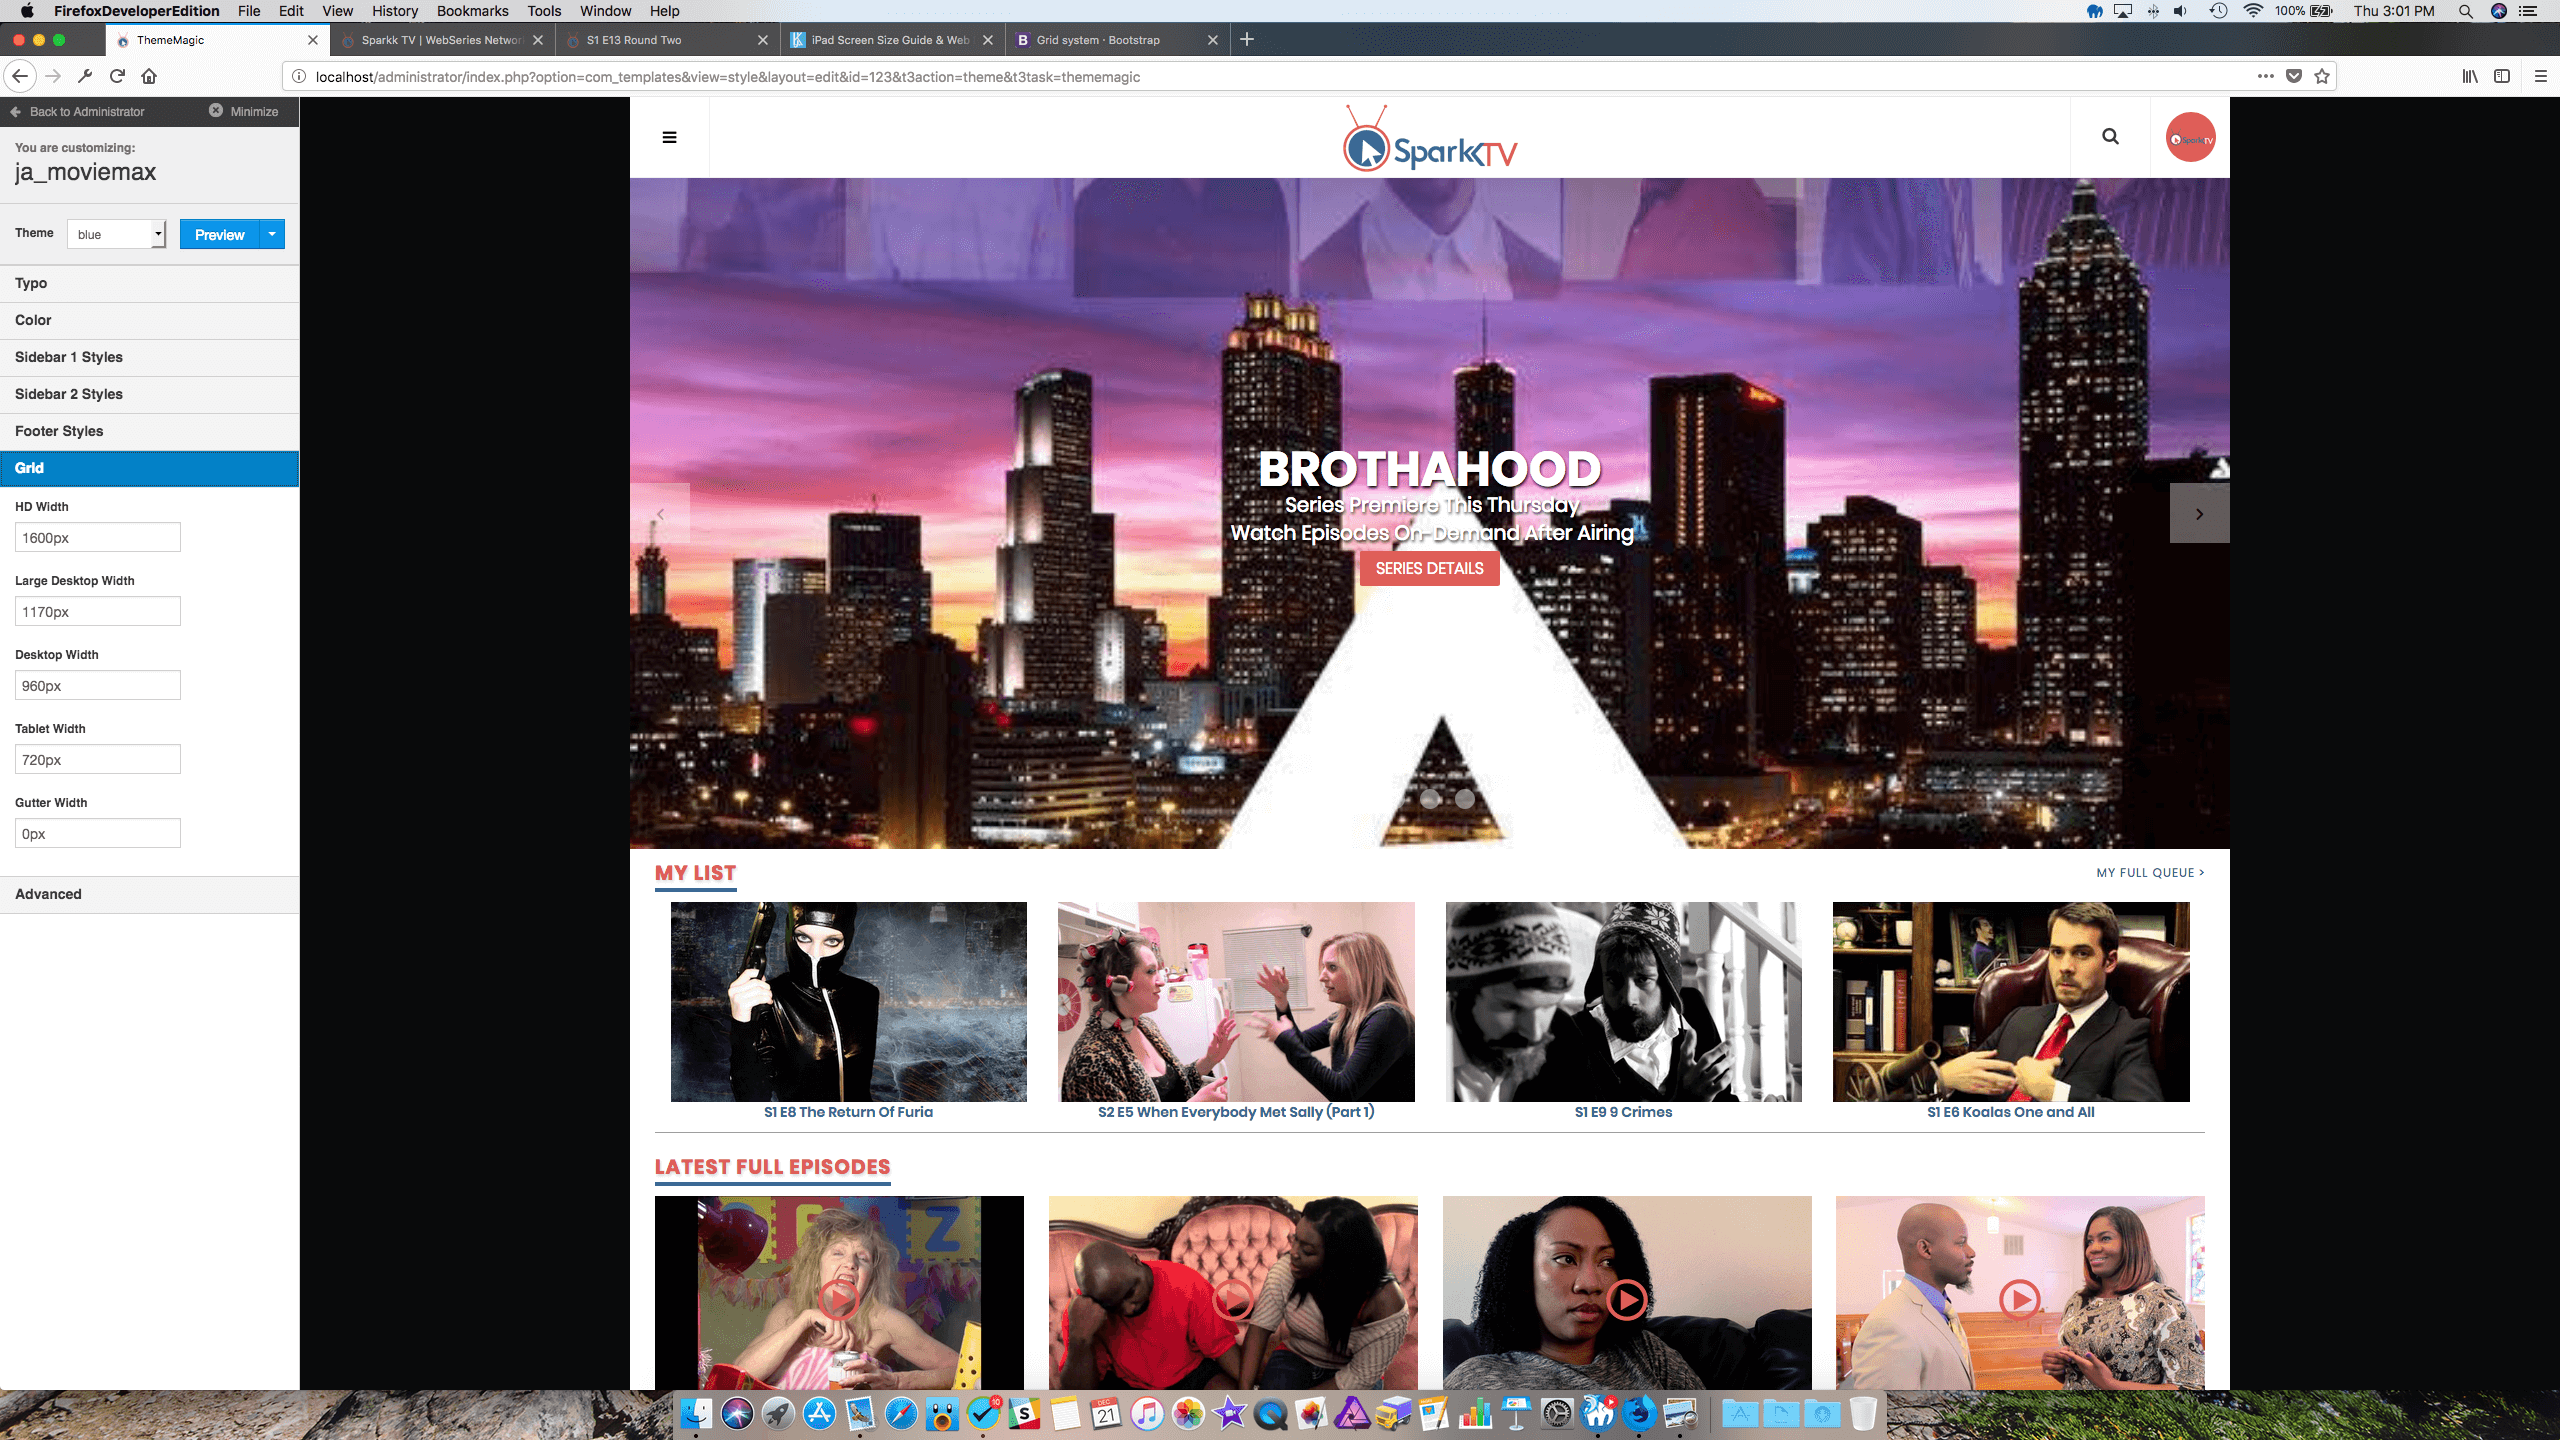The height and width of the screenshot is (1440, 2560).
Task: Click the Gutter Width input field
Action: (x=97, y=834)
